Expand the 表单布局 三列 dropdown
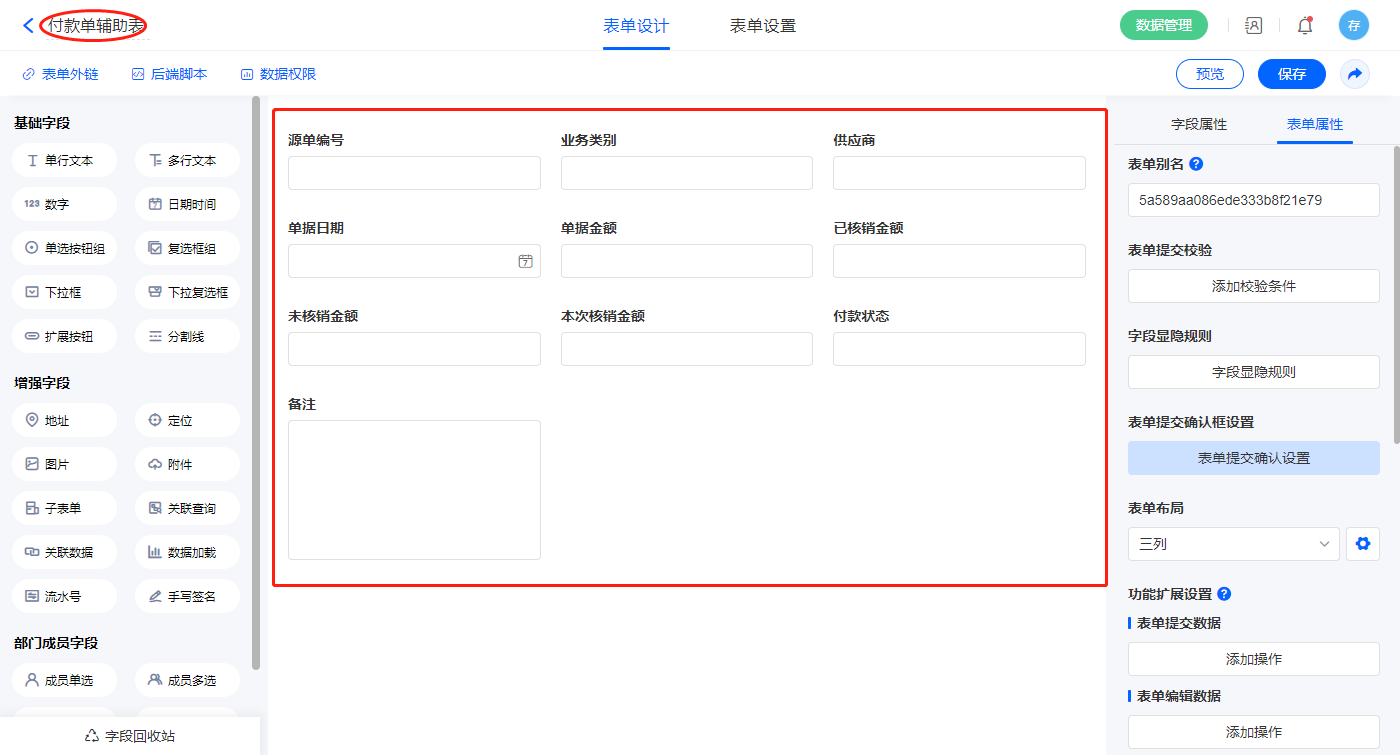 coord(1233,544)
